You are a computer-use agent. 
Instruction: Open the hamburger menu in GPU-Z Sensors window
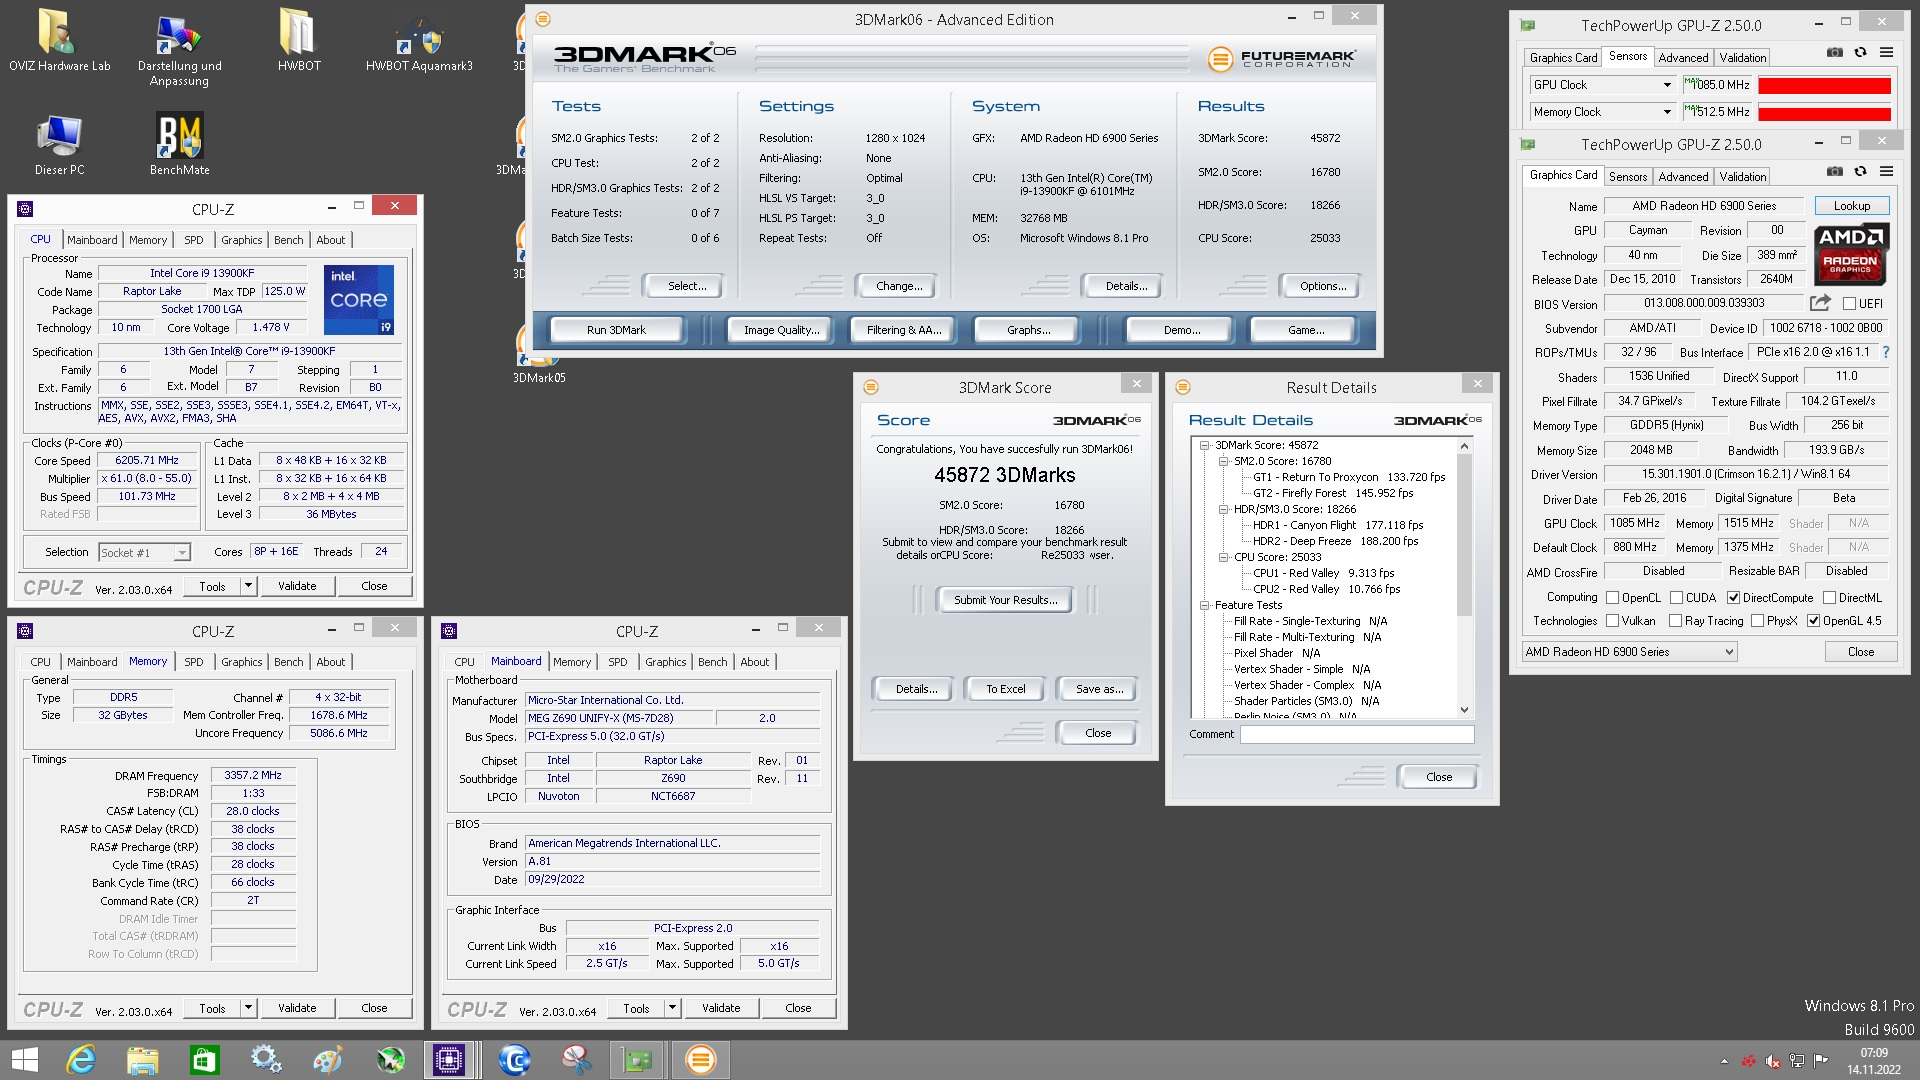(1886, 53)
